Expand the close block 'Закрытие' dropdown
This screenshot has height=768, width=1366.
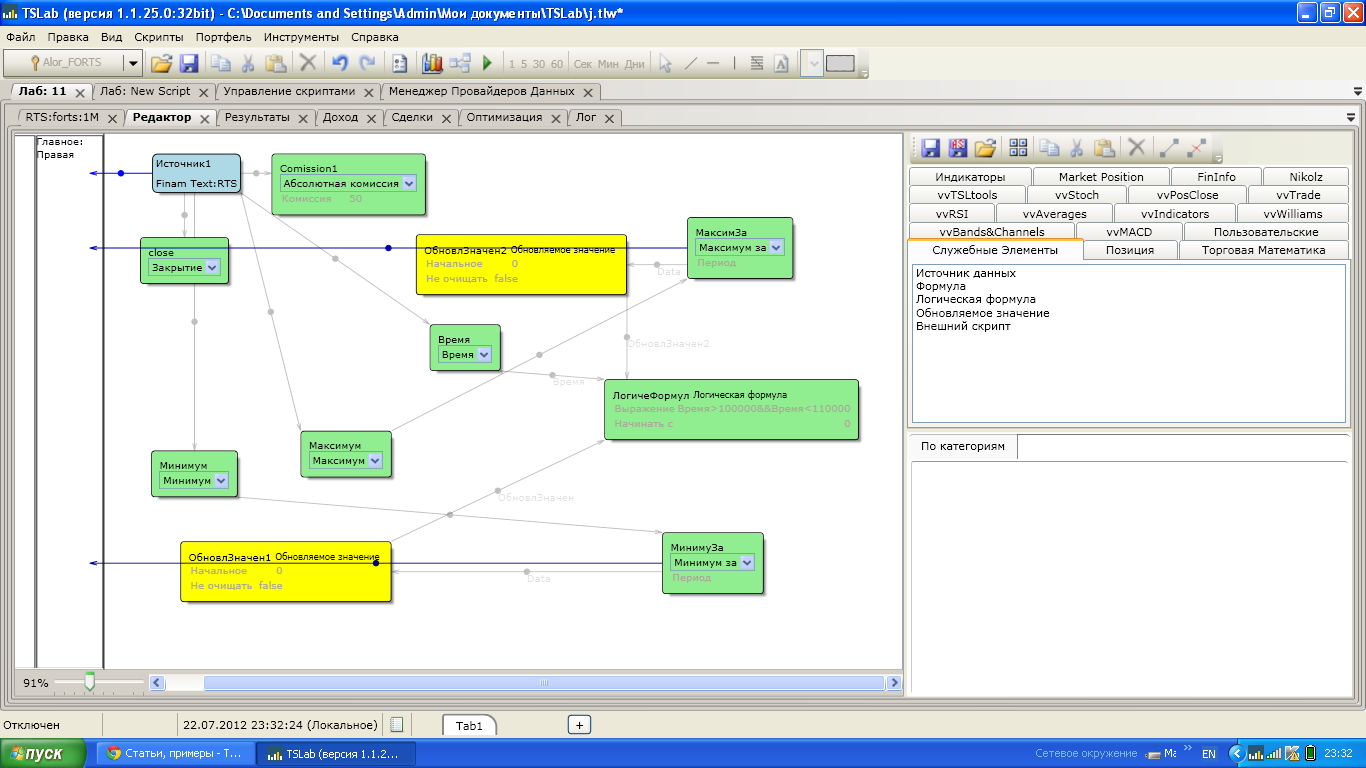click(212, 268)
